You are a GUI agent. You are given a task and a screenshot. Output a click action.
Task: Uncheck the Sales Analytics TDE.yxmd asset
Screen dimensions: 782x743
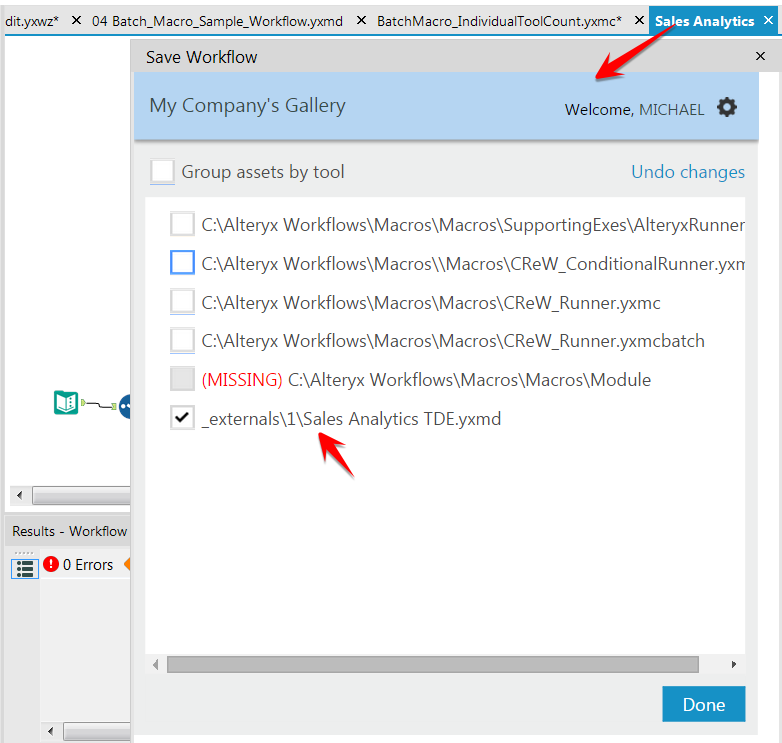click(182, 418)
